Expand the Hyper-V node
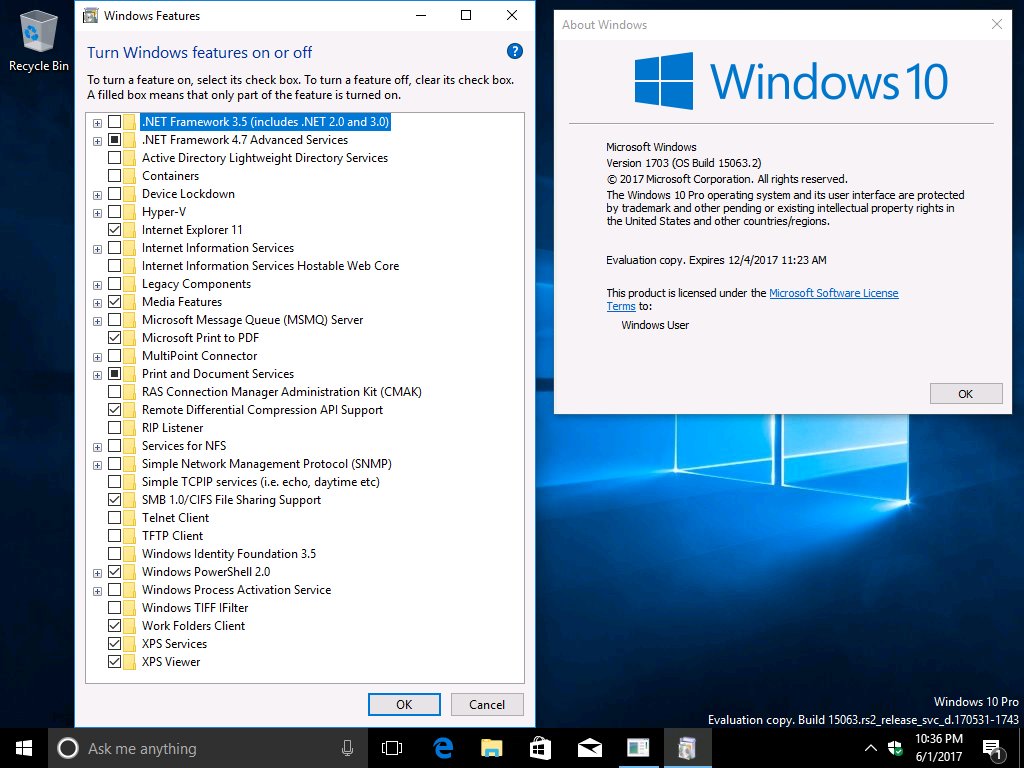1024x768 pixels. (x=97, y=213)
